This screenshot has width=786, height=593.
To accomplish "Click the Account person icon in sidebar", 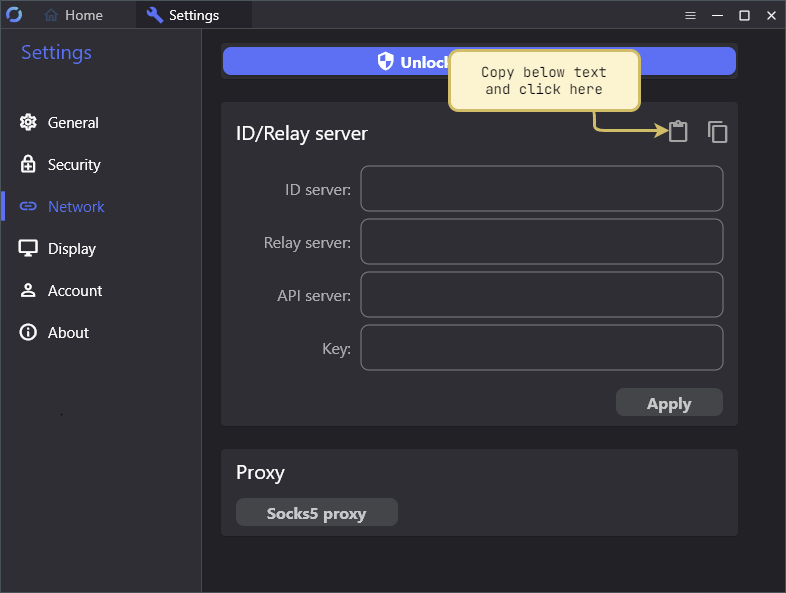I will [28, 291].
